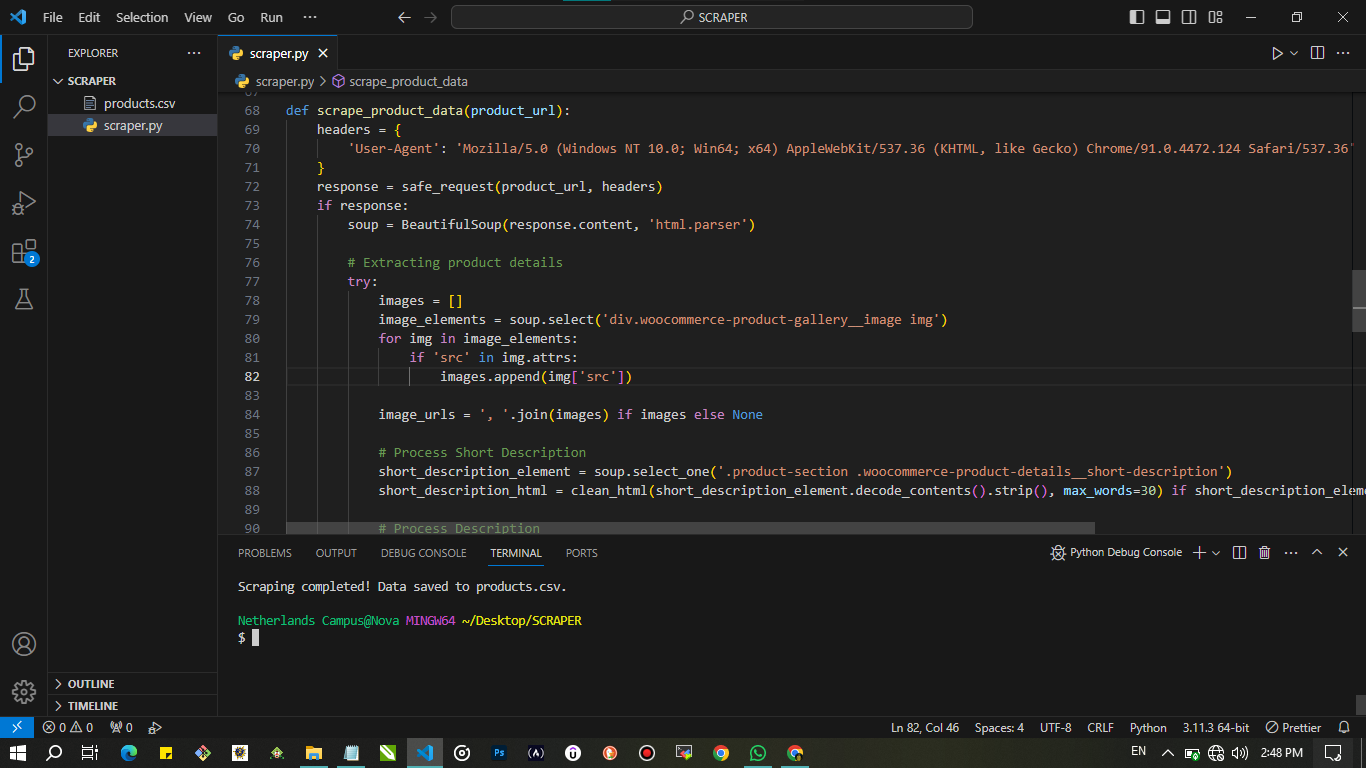Viewport: 1366px width, 768px height.
Task: Switch to the OUTPUT panel tab
Action: pos(336,553)
